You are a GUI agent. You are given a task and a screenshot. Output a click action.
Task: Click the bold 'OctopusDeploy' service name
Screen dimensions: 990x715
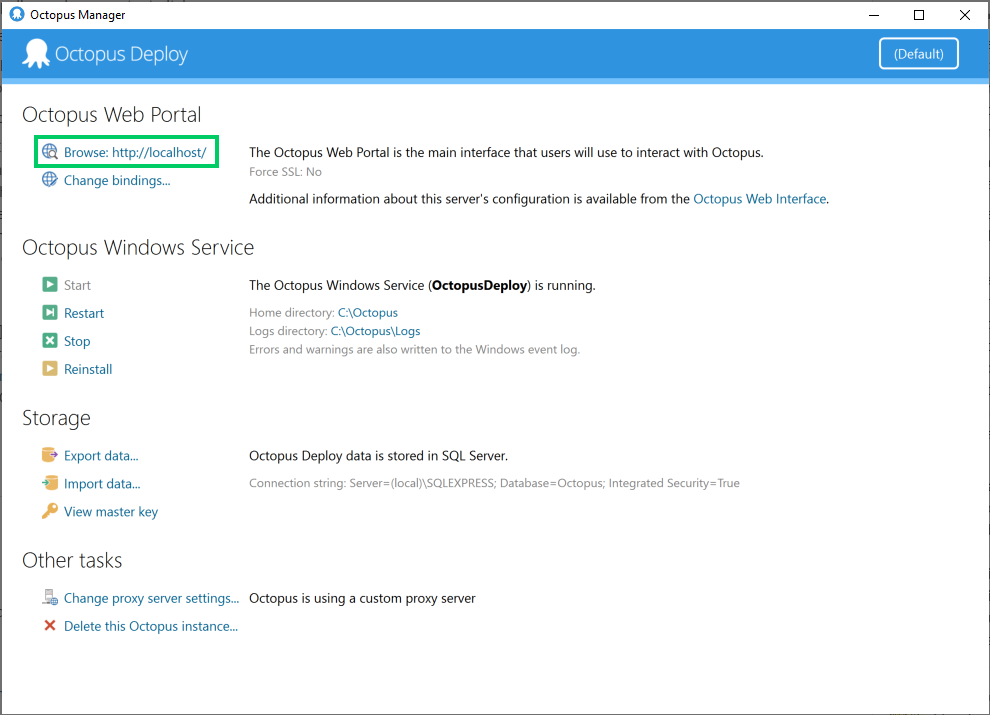click(x=480, y=285)
